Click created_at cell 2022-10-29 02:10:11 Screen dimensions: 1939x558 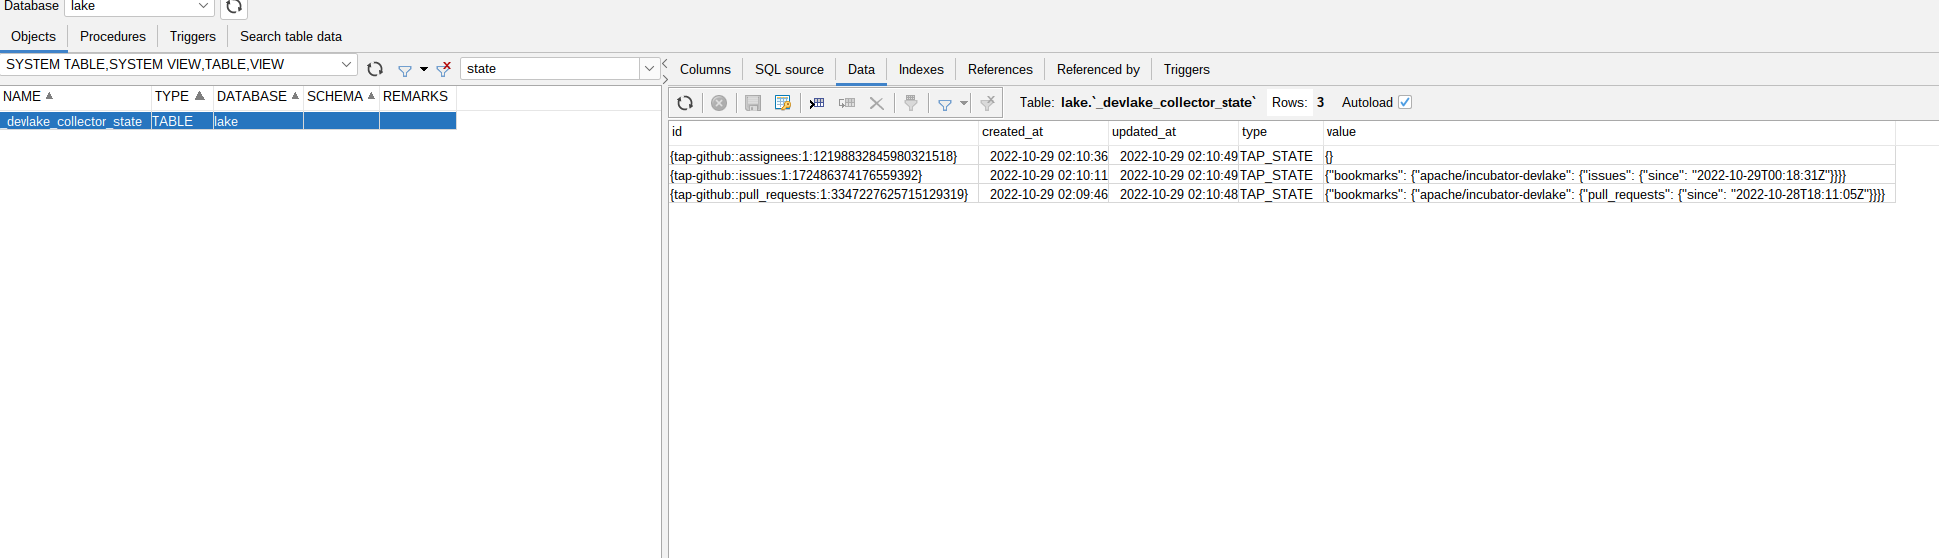tap(1044, 176)
